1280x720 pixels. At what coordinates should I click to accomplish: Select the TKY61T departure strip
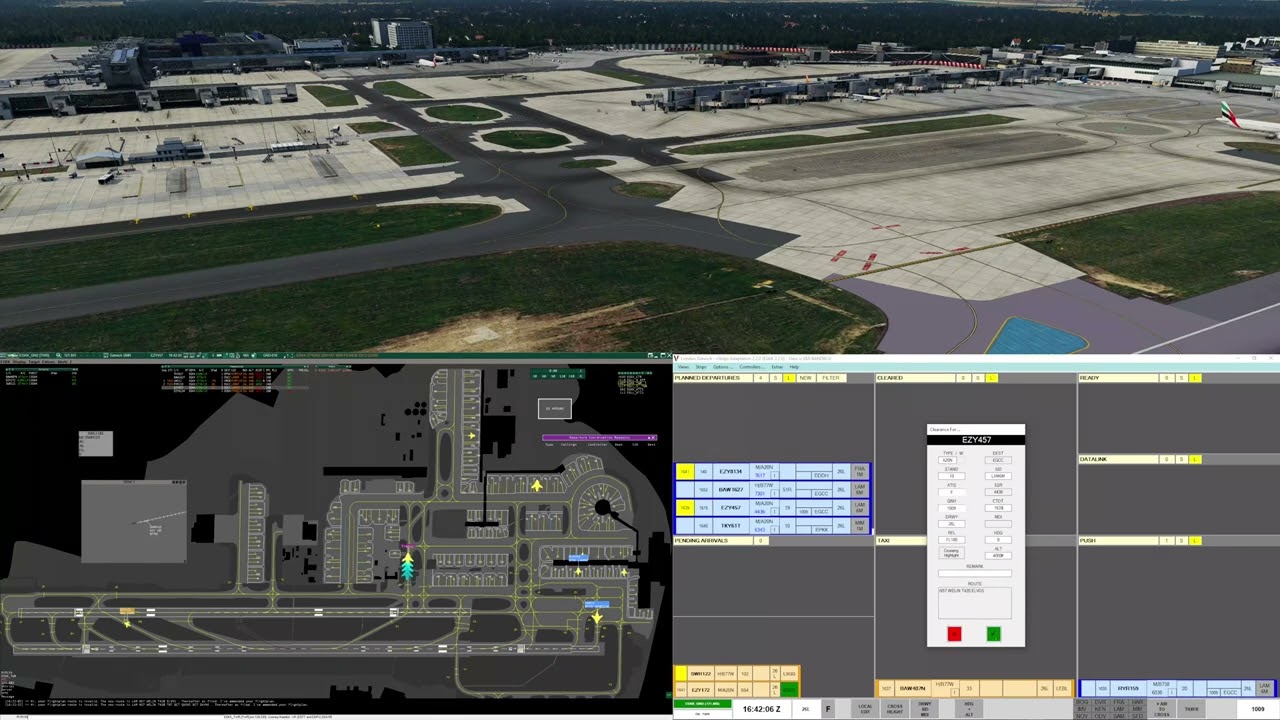[x=772, y=526]
